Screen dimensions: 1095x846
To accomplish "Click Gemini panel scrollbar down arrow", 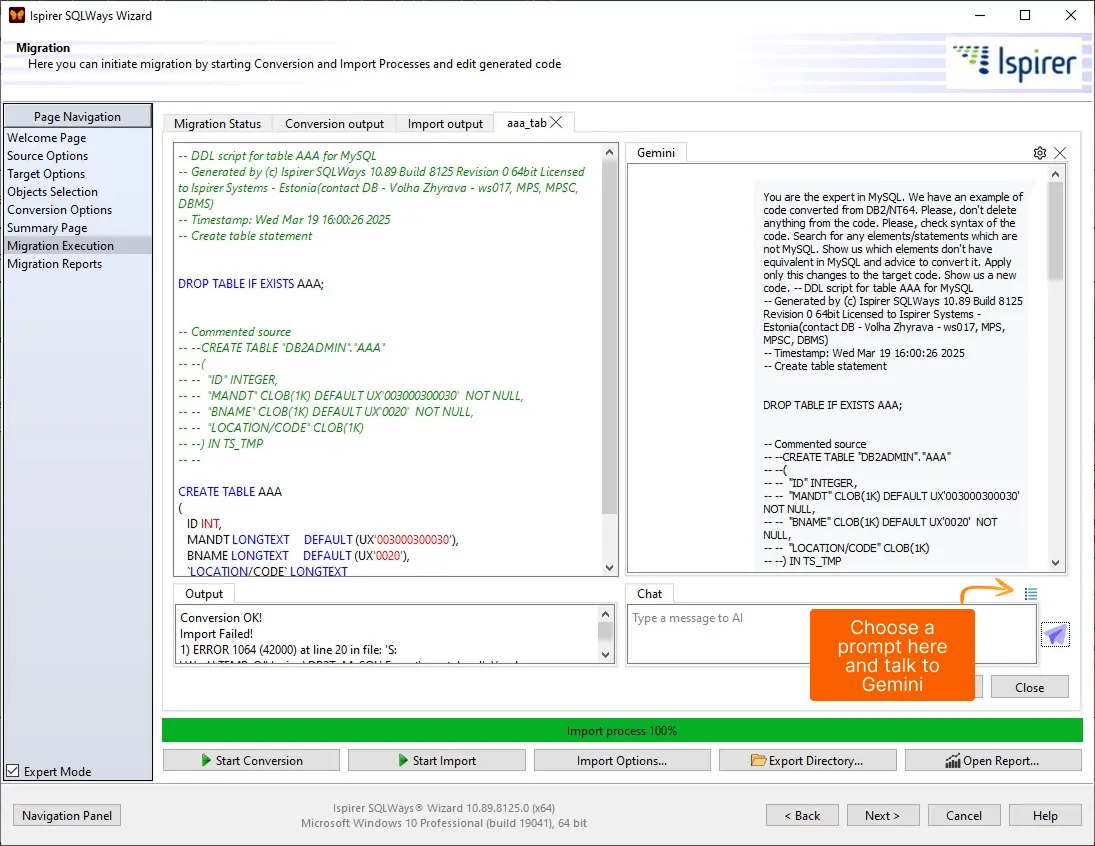I will coord(1055,563).
